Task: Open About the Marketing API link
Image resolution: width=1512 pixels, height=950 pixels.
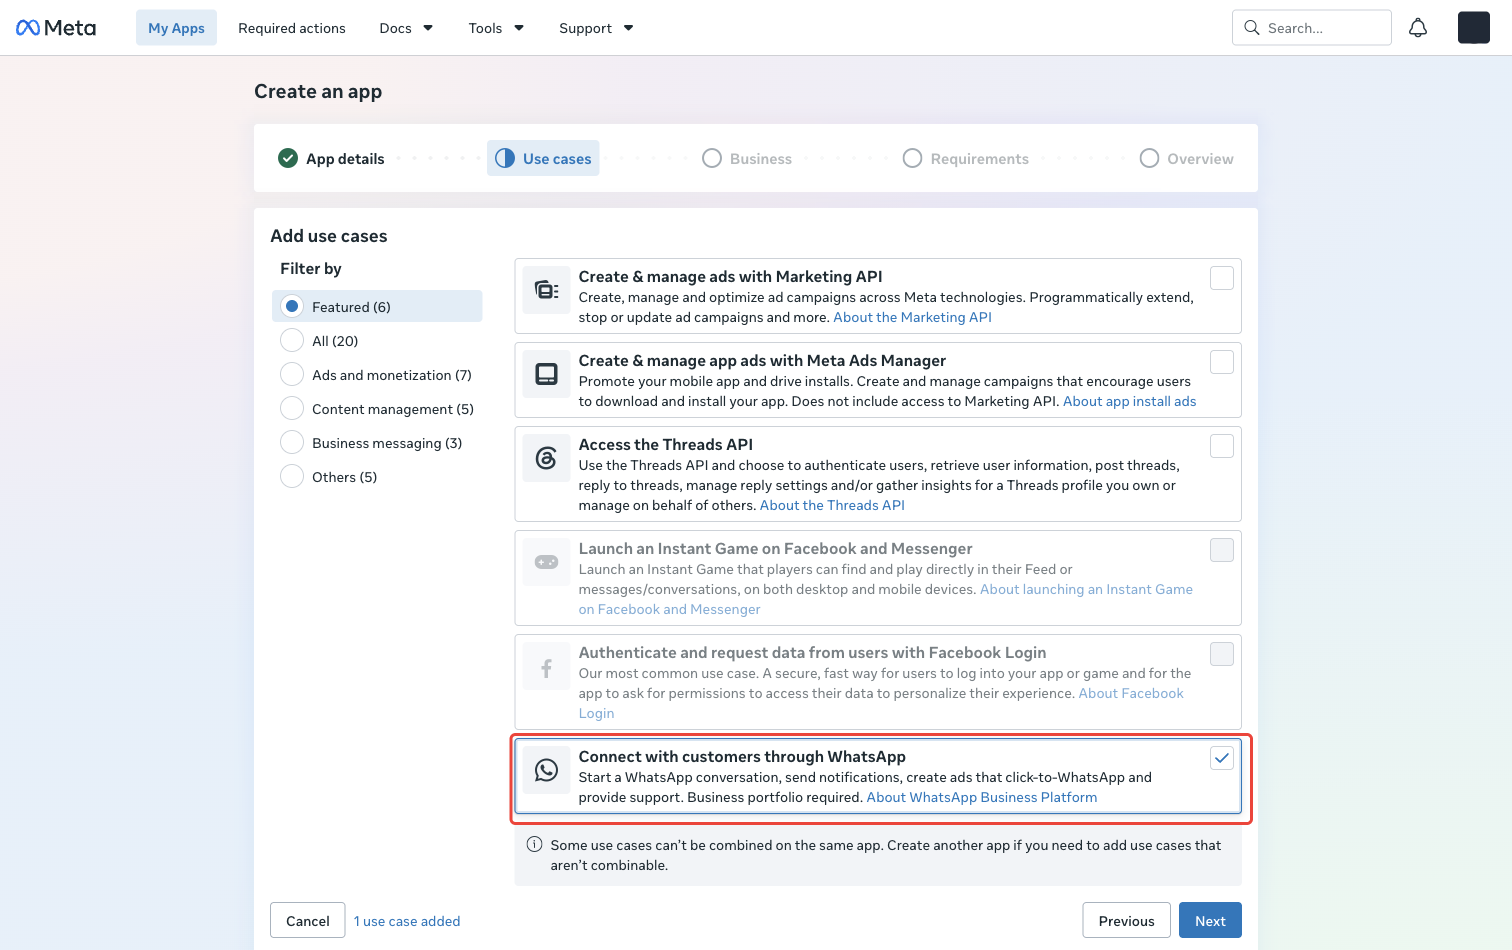Action: click(912, 317)
